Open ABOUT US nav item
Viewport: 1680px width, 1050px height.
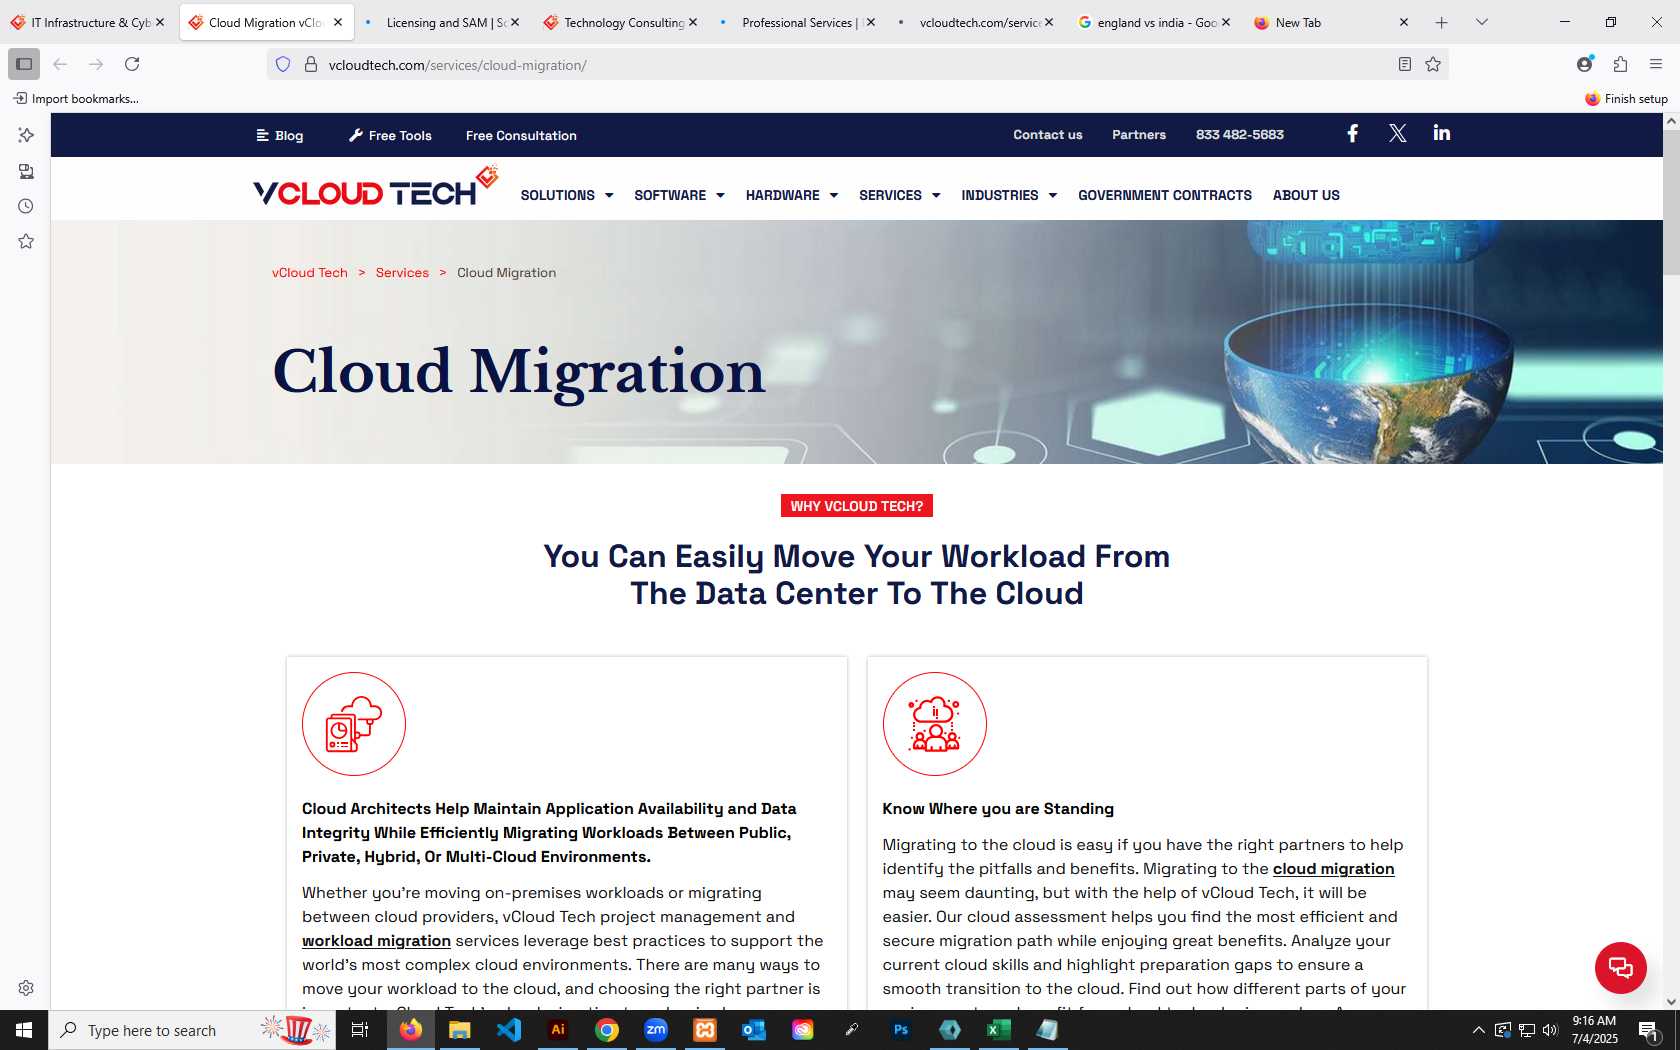pos(1306,195)
